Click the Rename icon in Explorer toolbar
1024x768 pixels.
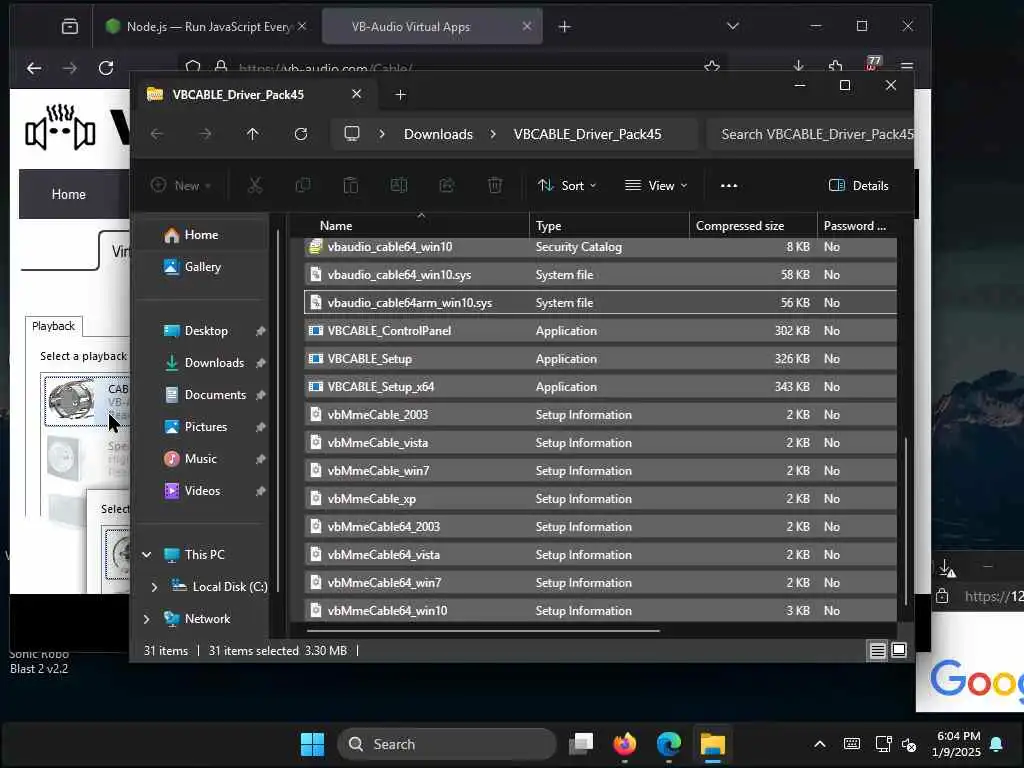(399, 185)
